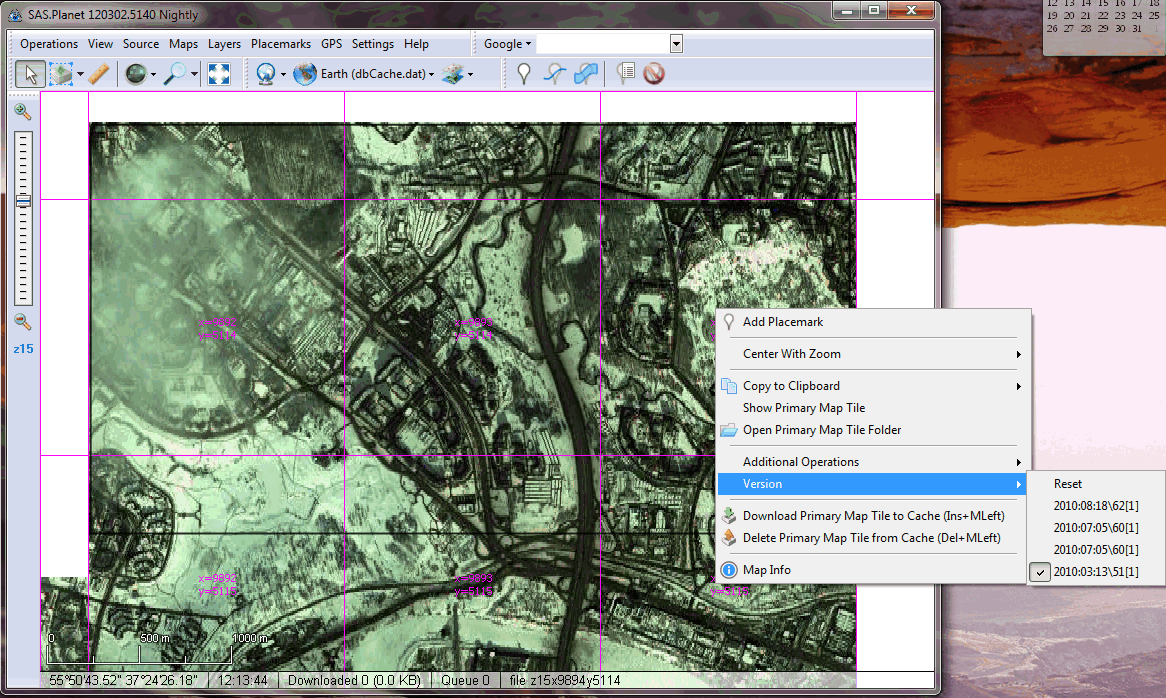Choose version 2010:08:18\62[1]
Viewport: 1166px width, 698px height.
(1095, 506)
